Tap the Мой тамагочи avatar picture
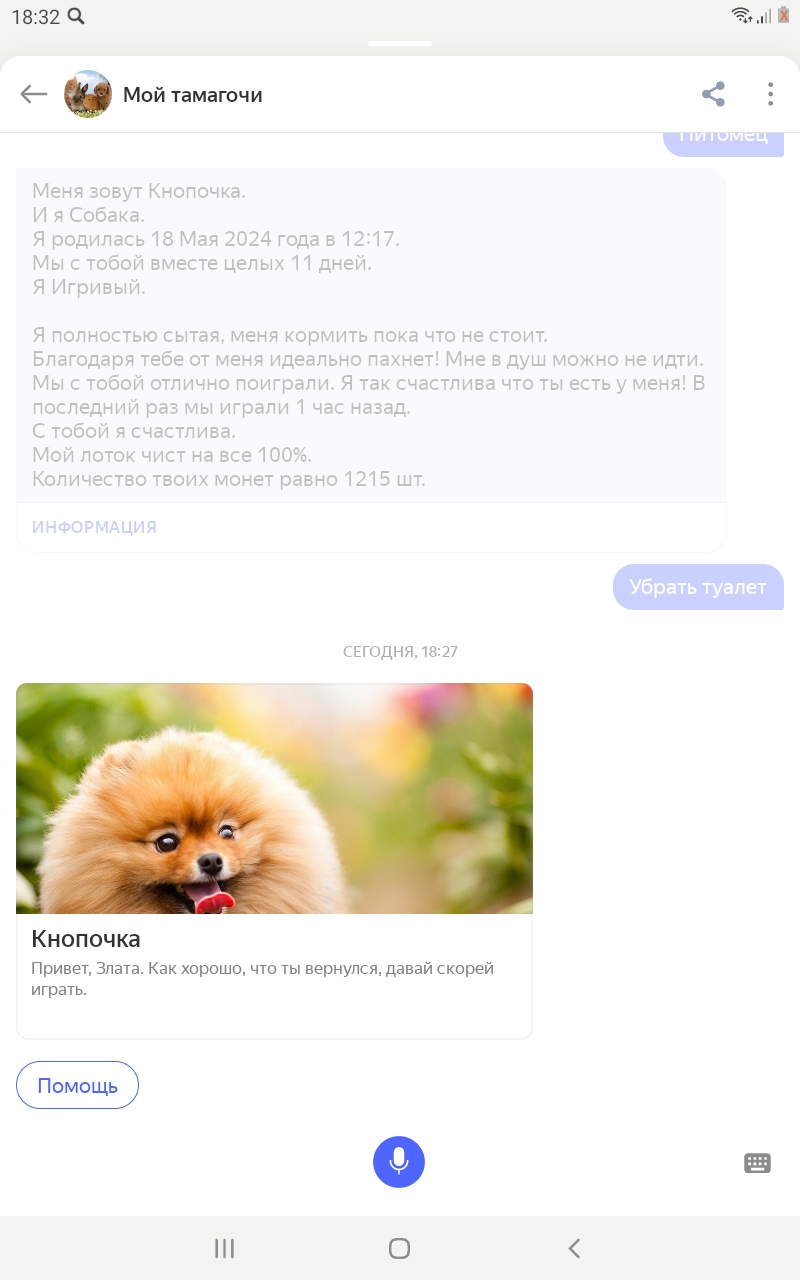 click(x=88, y=94)
